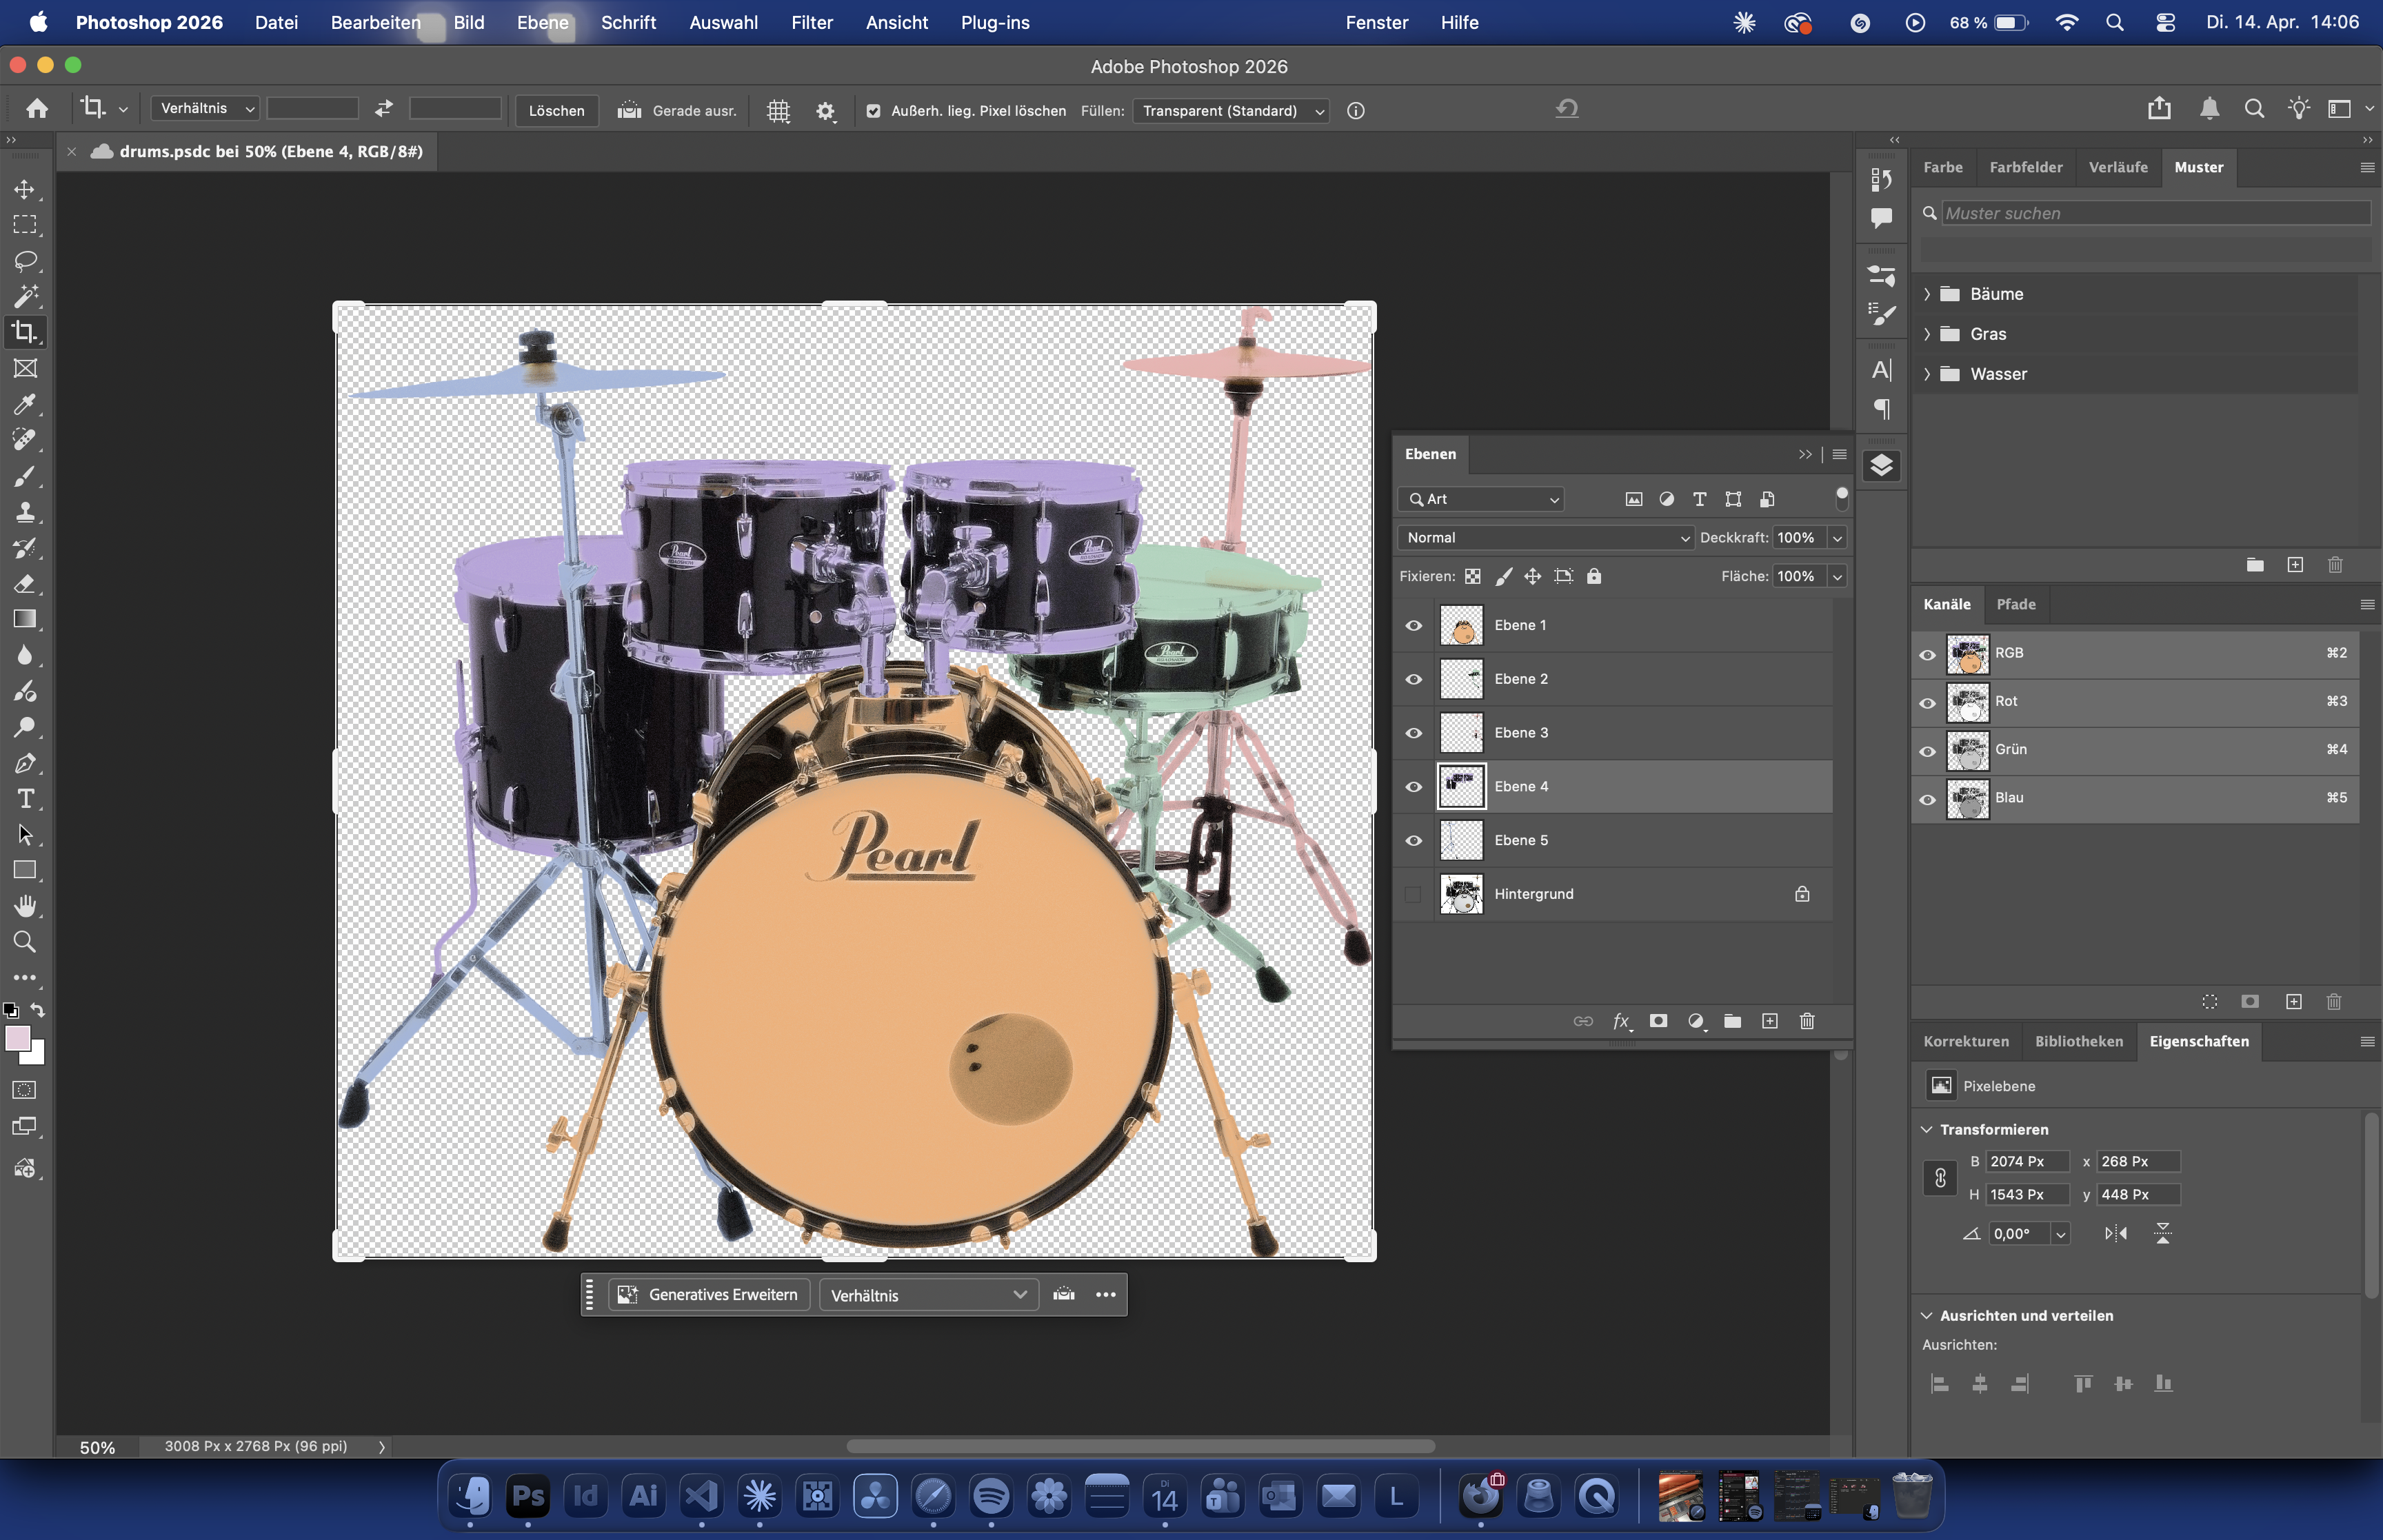Select the Clone Stamp tool
Screen dimensions: 2383x1540
(x=25, y=512)
